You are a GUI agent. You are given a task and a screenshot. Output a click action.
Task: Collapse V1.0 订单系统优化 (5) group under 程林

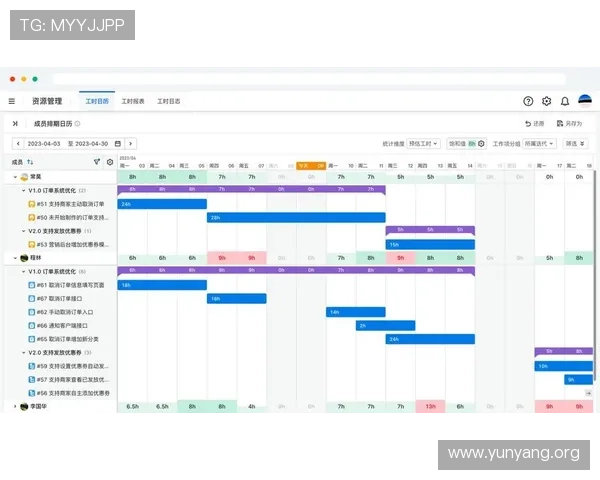[23, 271]
